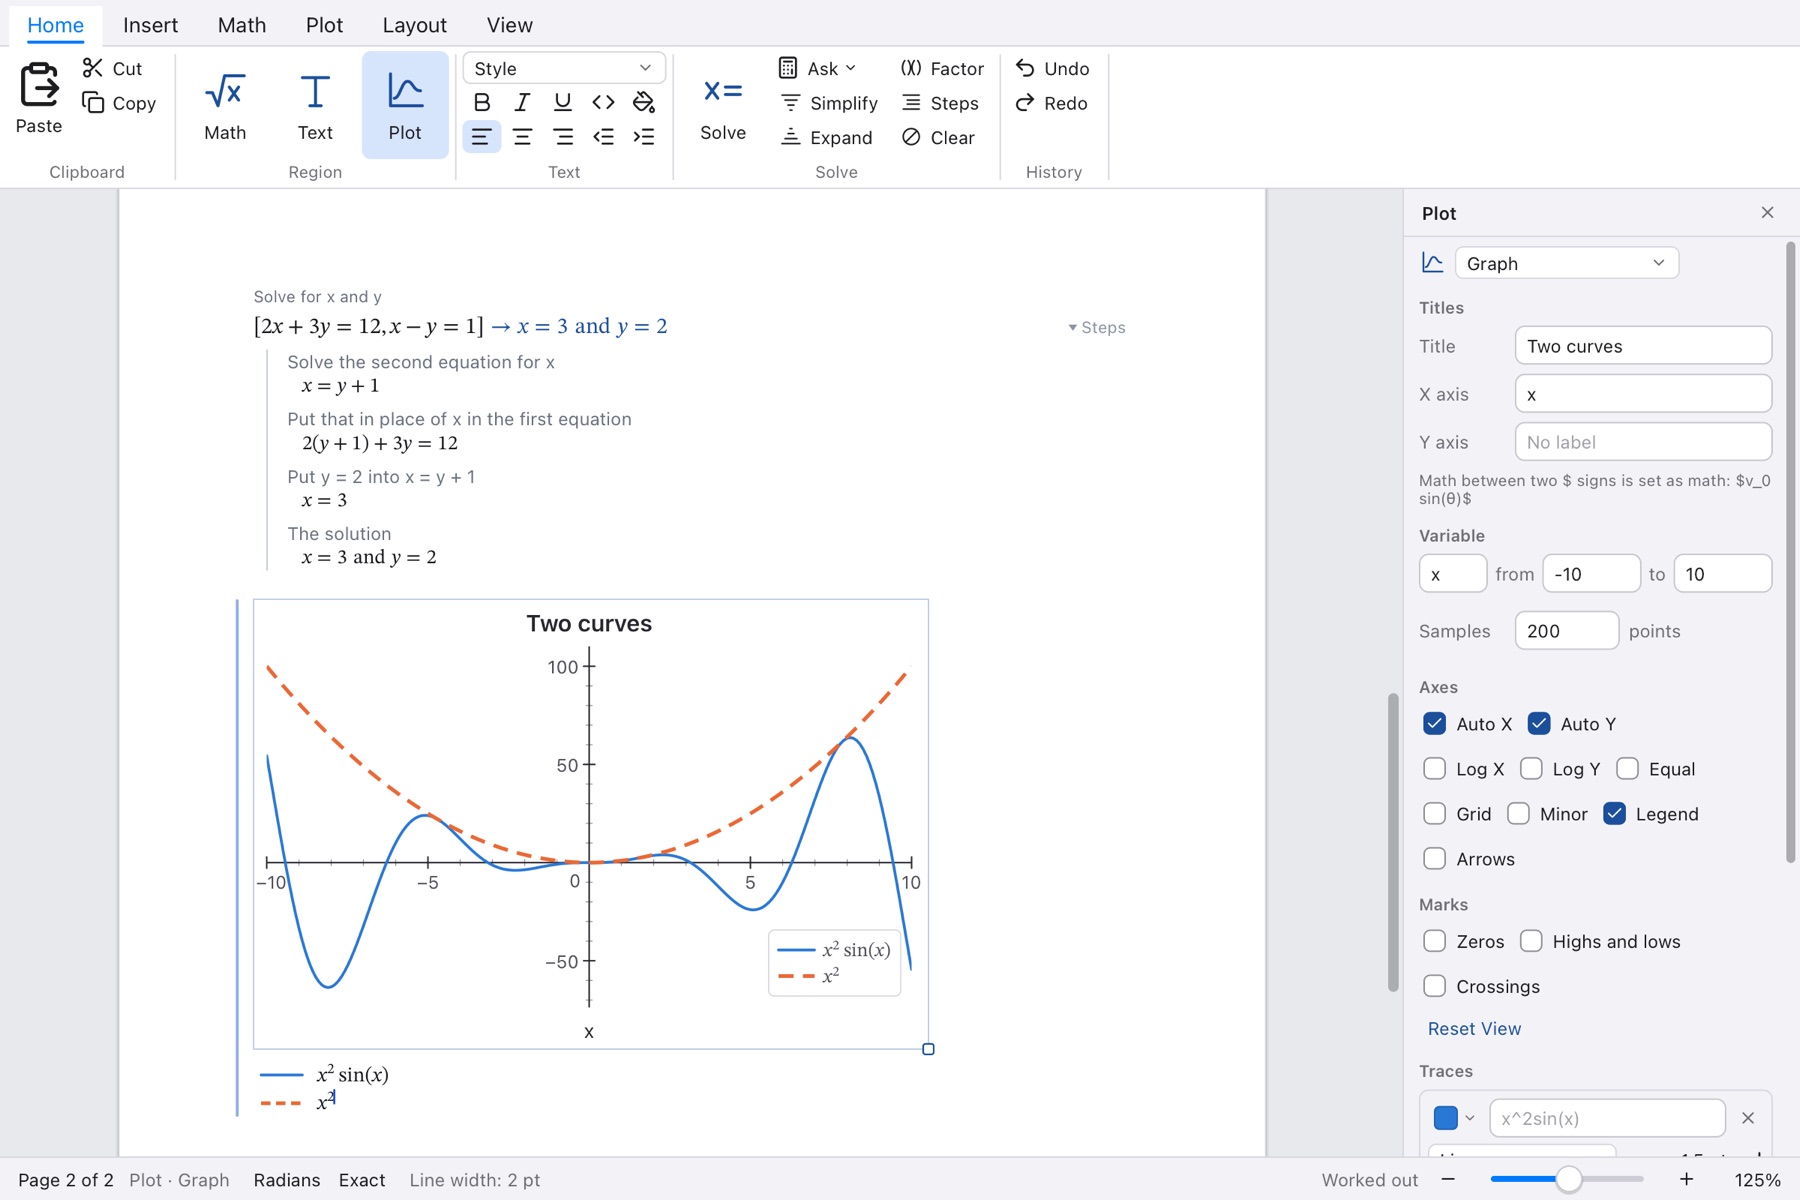
Task: Center align text
Action: [522, 137]
